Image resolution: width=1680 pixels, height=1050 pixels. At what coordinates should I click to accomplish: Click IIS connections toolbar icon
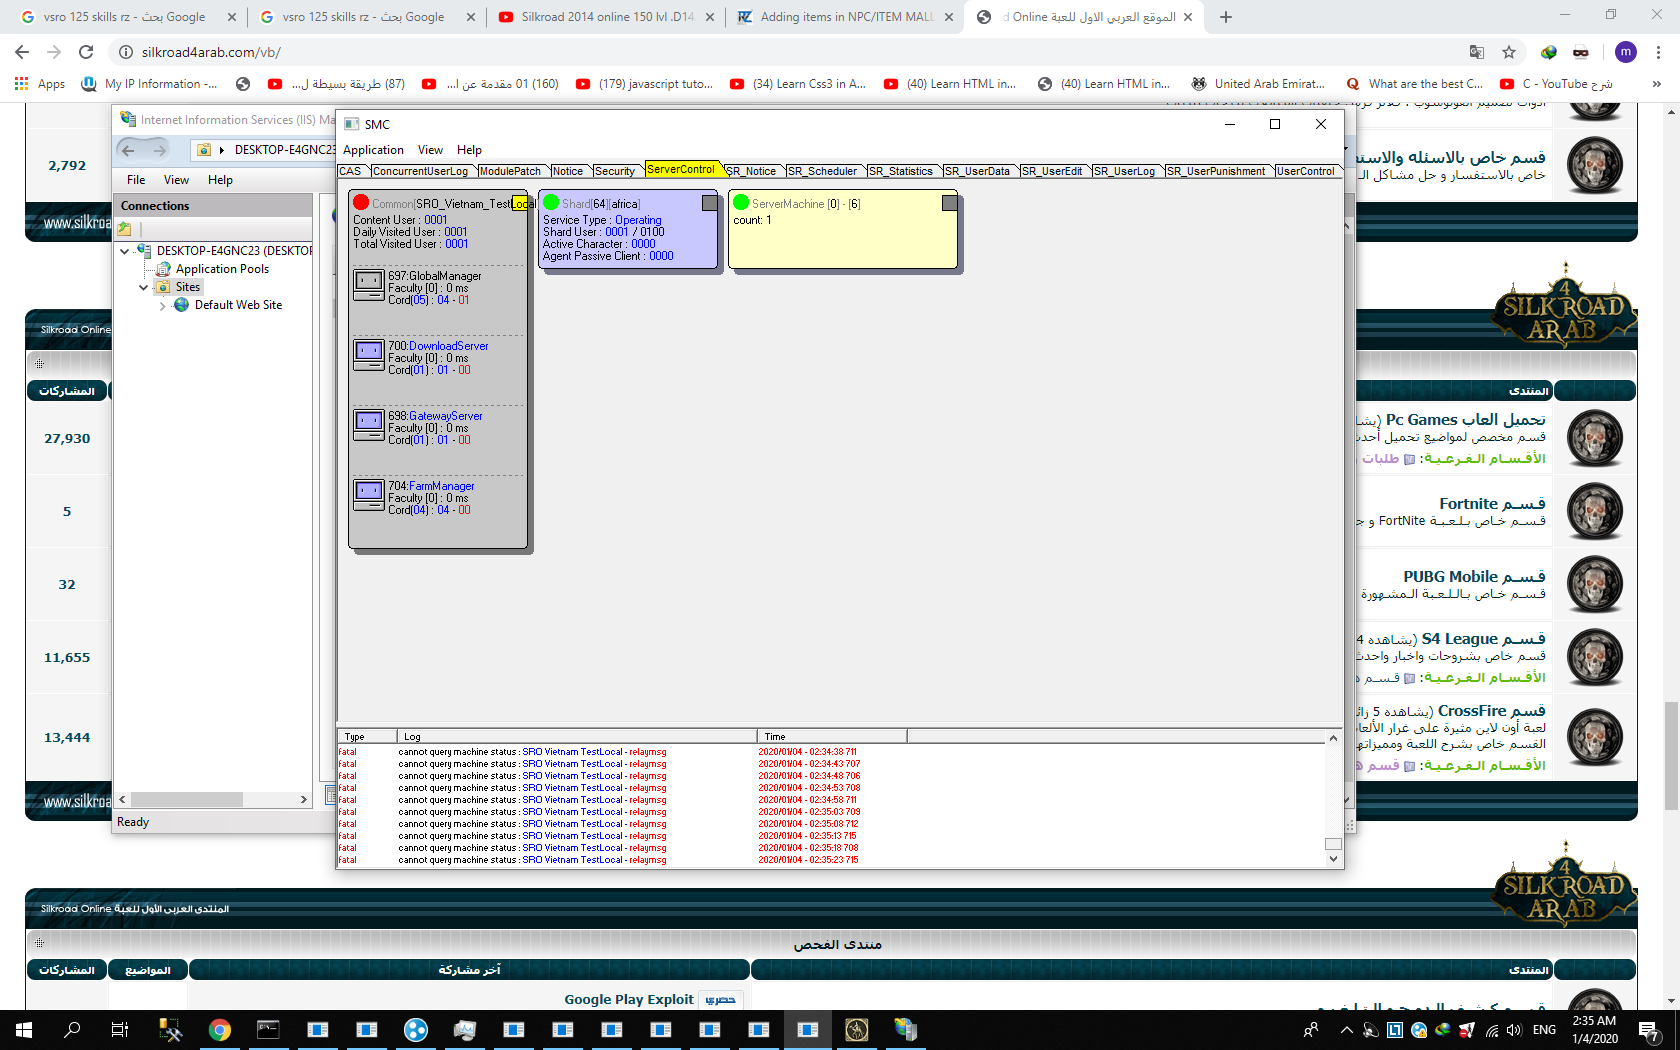[125, 229]
